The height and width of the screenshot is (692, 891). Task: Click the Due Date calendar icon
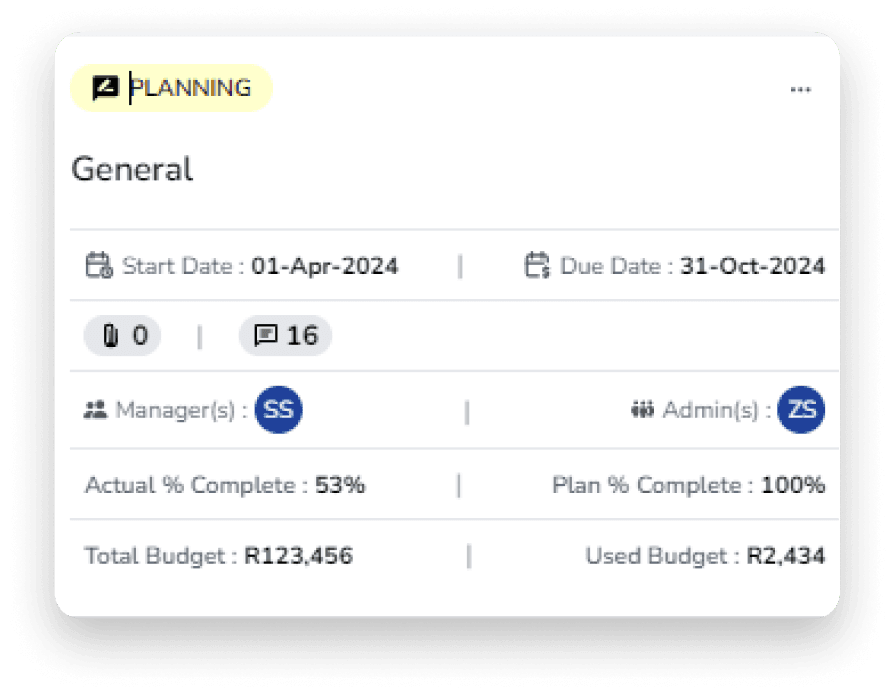537,266
